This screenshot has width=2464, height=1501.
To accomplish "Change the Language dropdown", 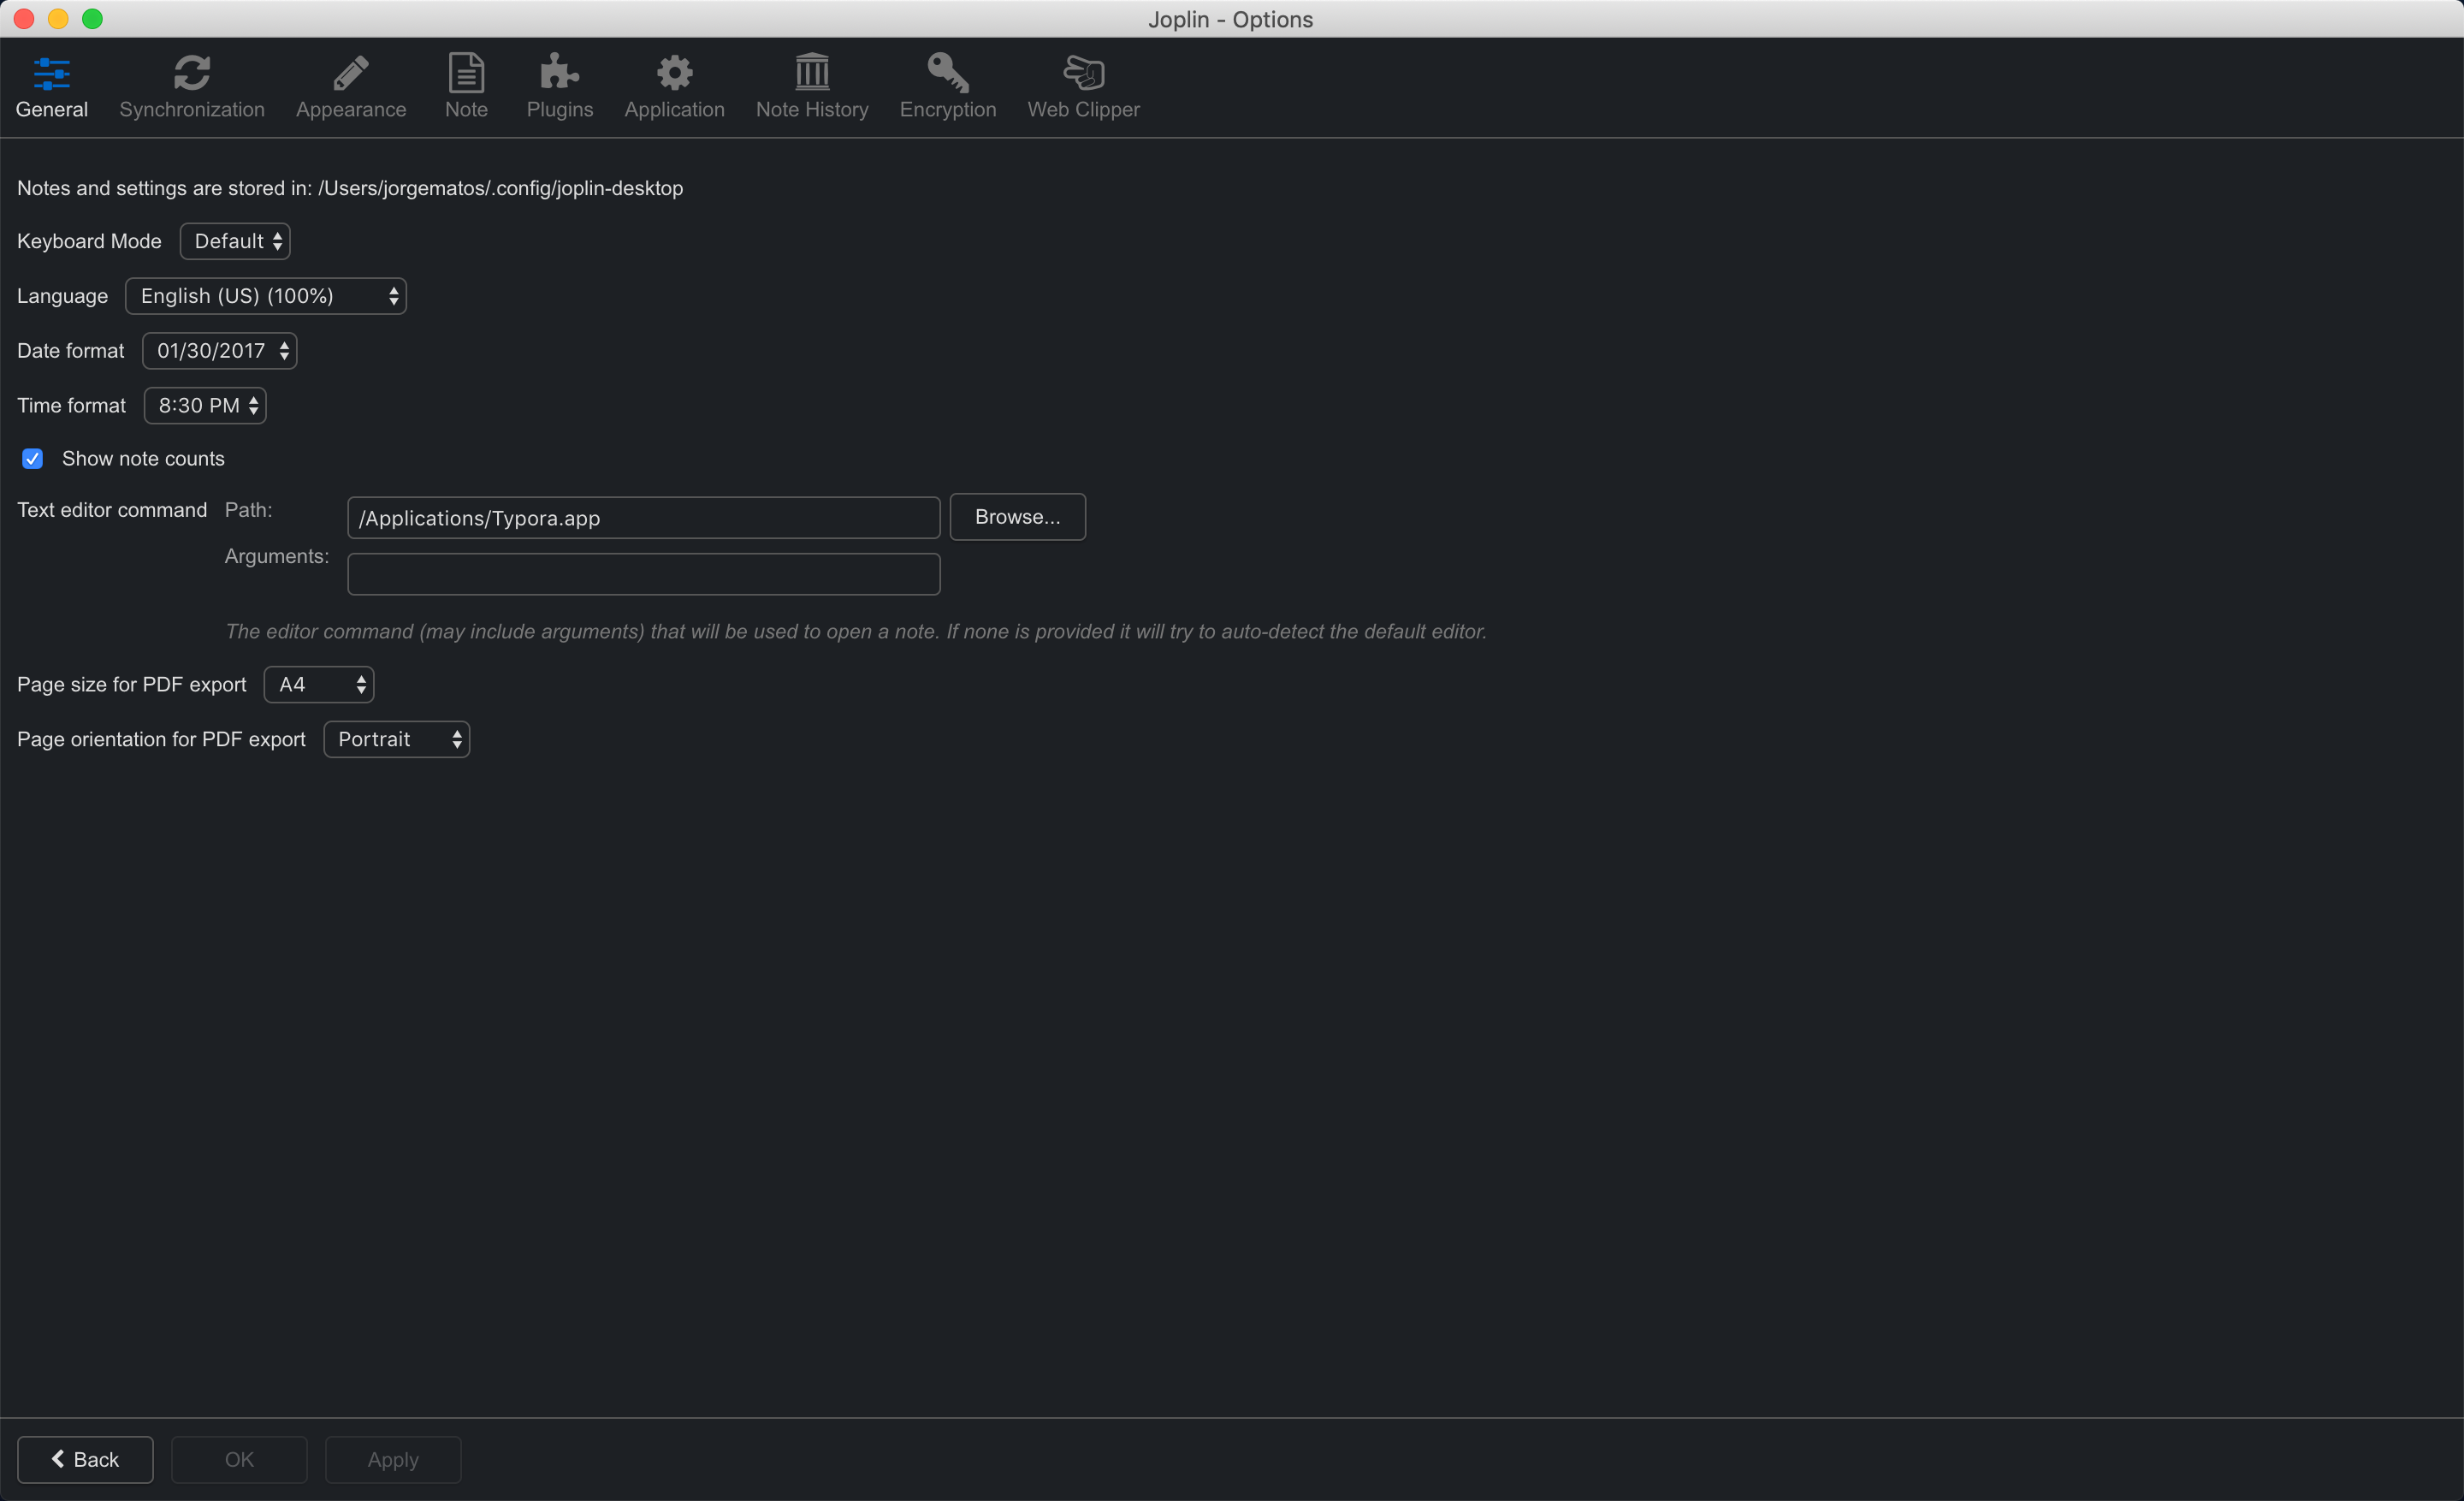I will point(265,296).
